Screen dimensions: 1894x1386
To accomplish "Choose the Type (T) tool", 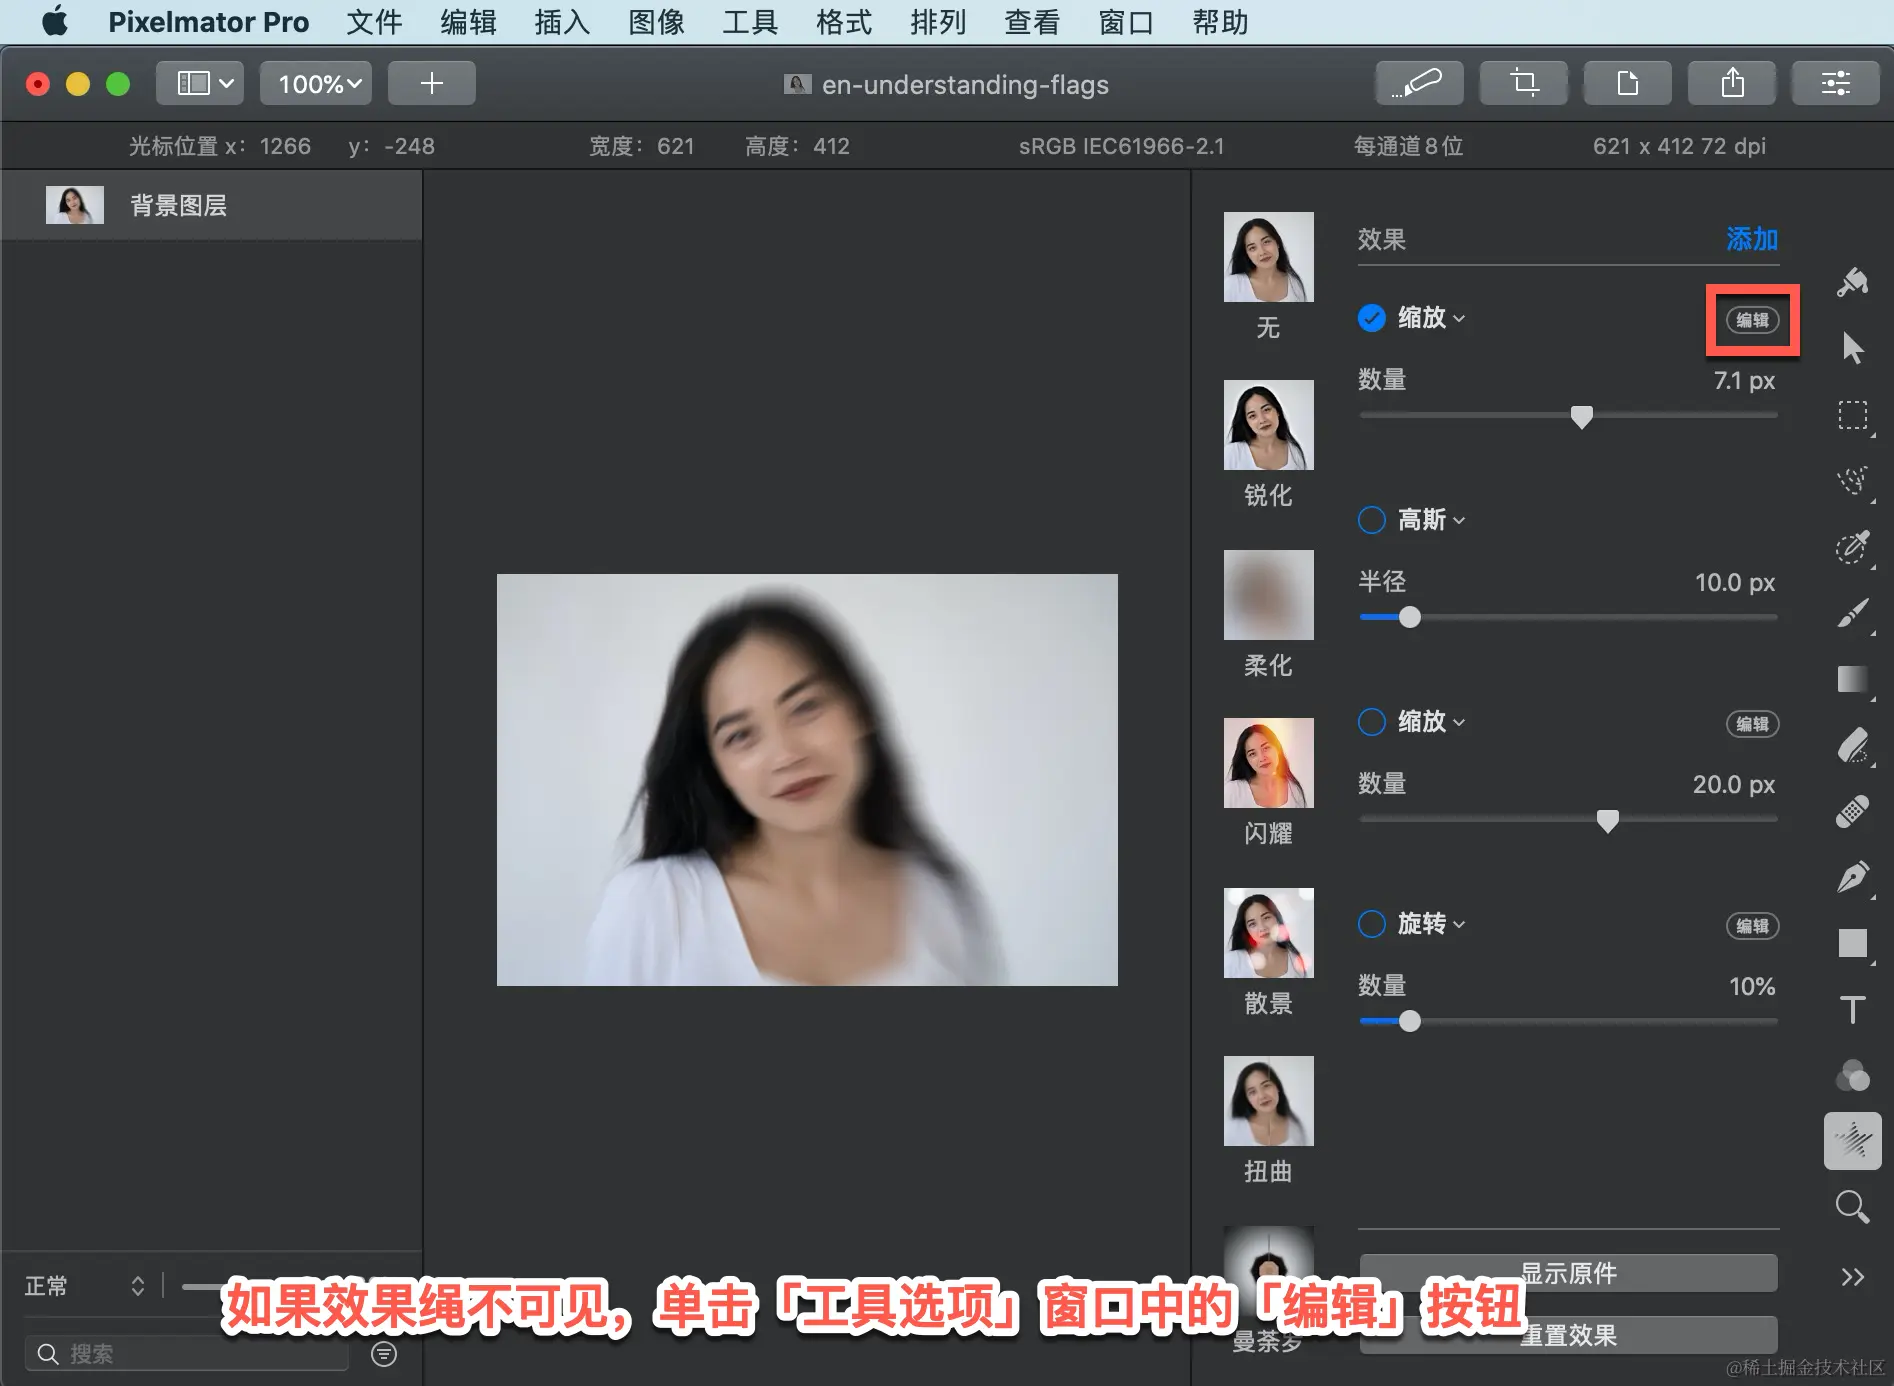I will pyautogui.click(x=1852, y=1009).
